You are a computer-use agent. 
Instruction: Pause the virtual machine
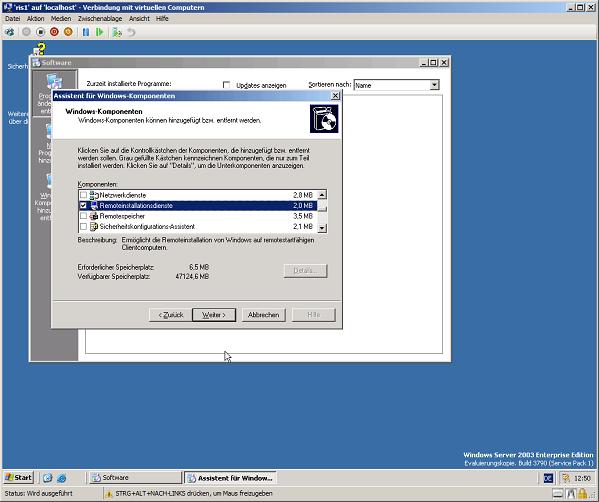click(86, 32)
